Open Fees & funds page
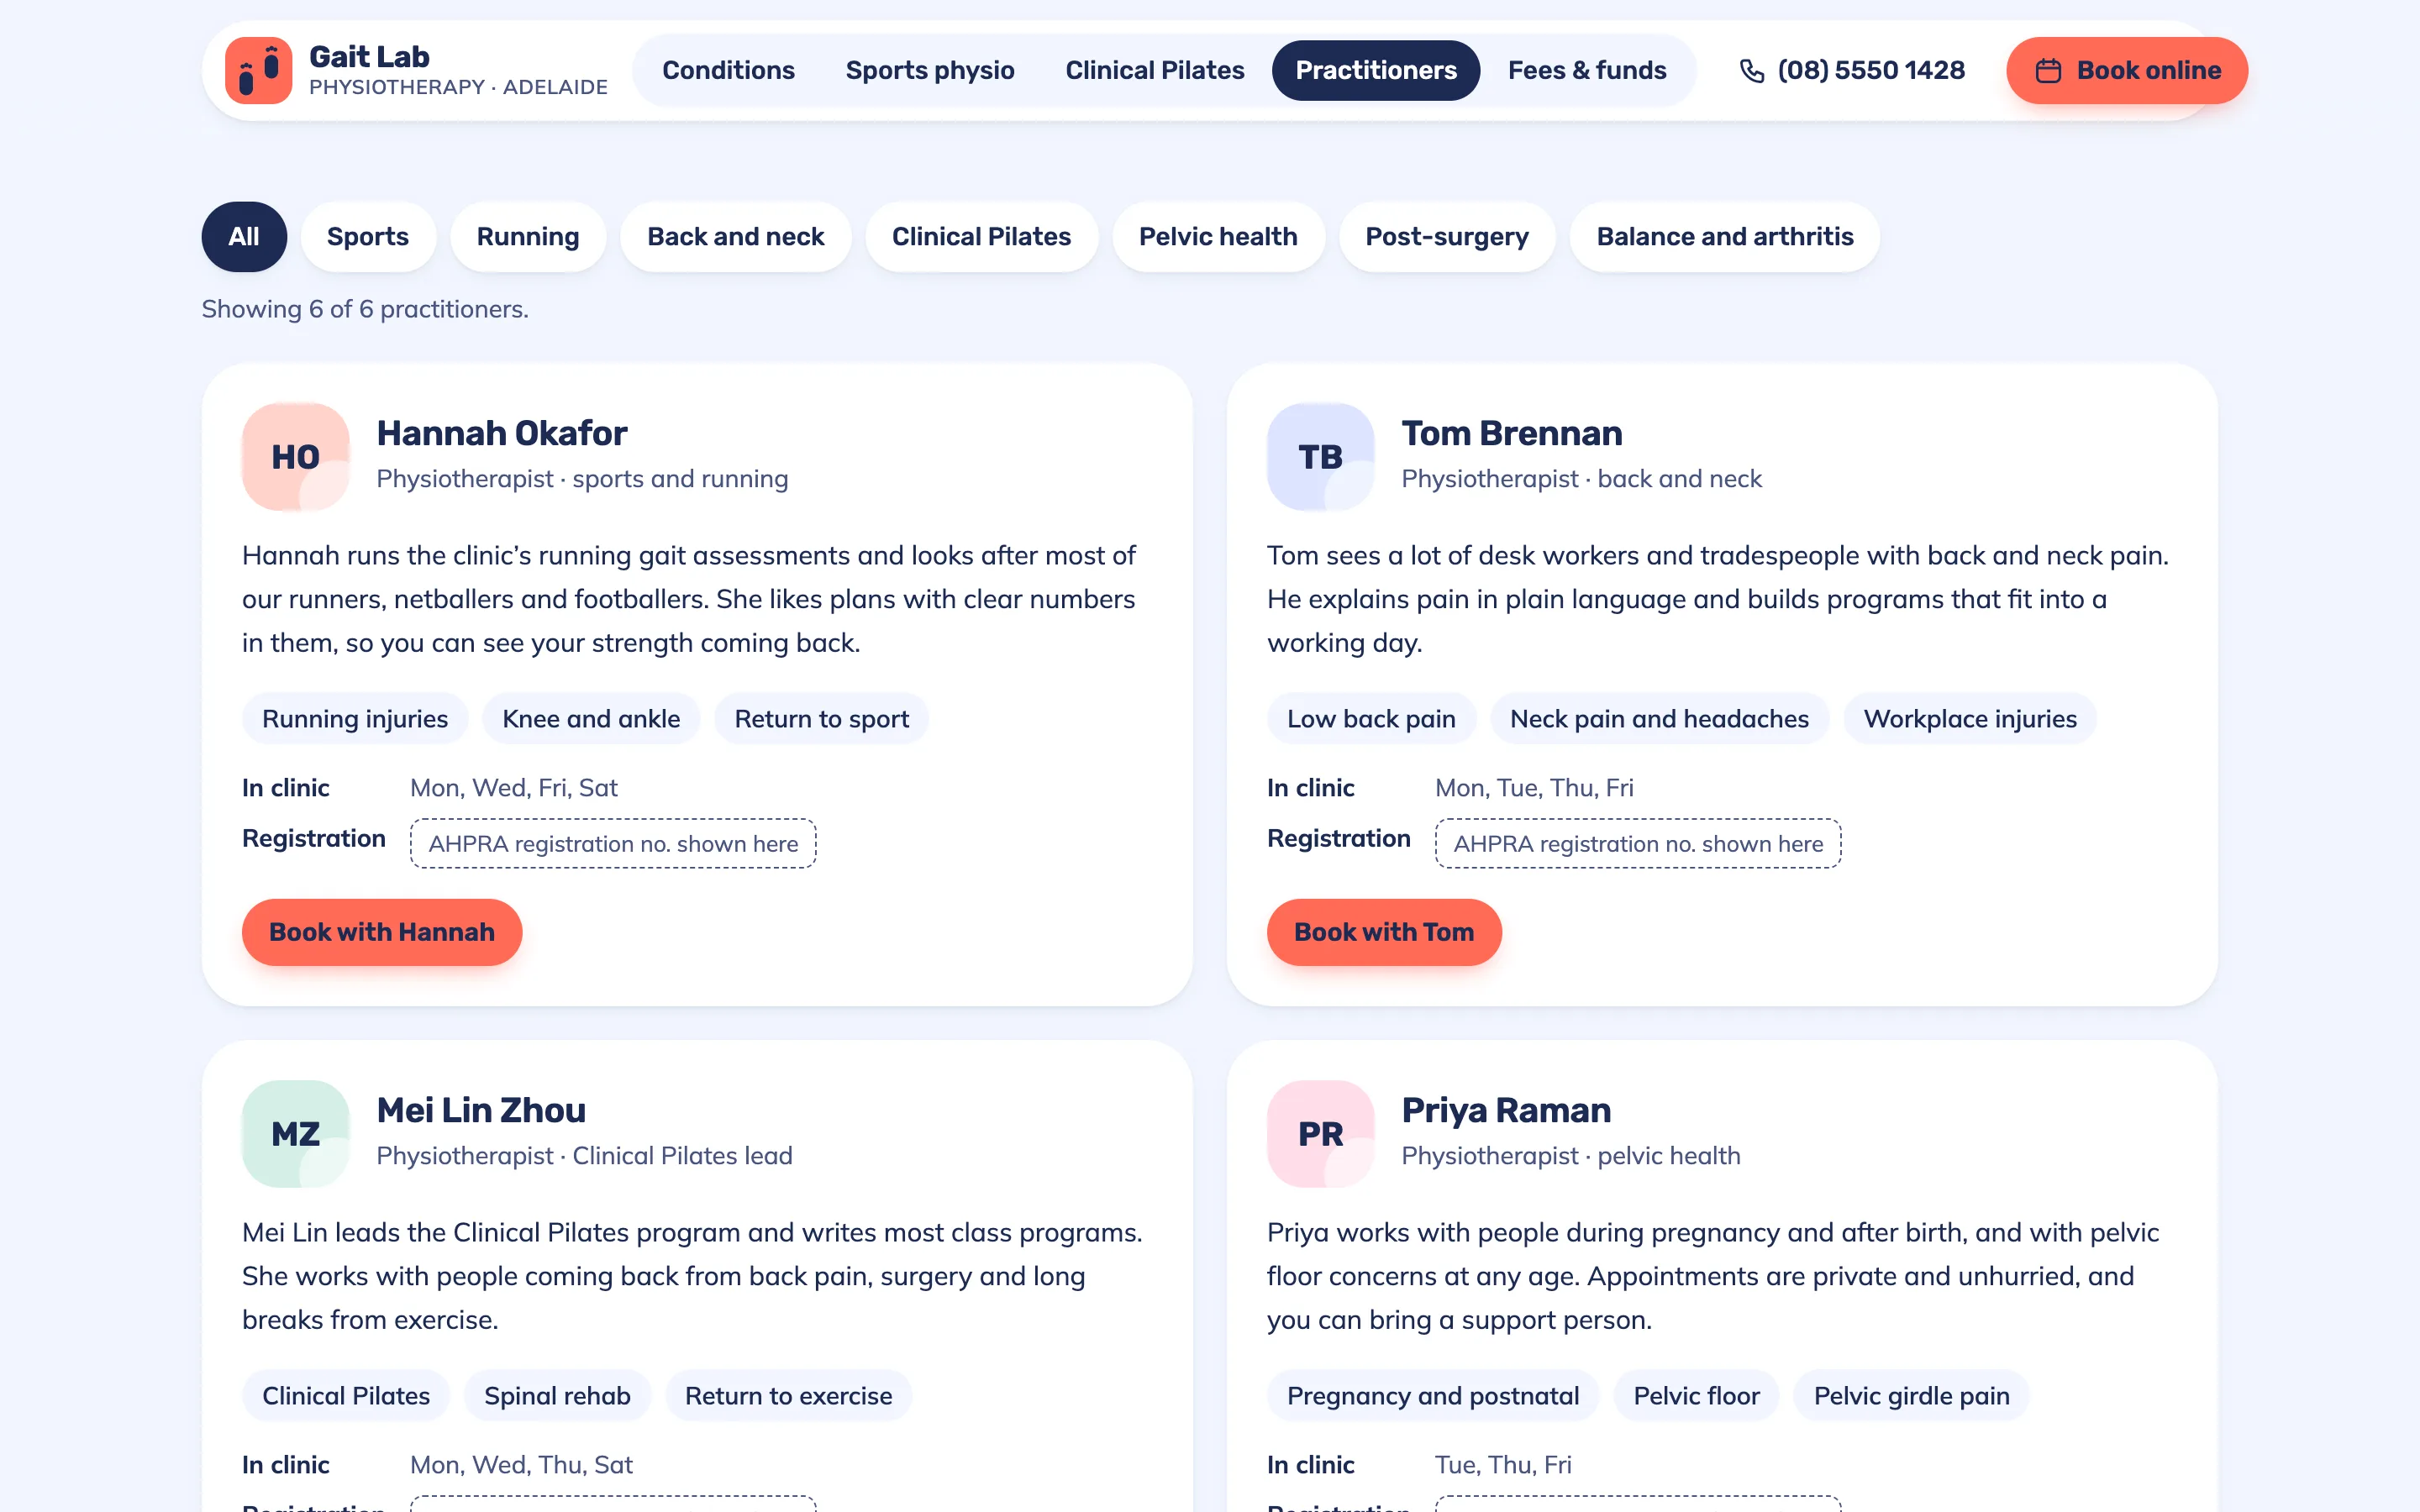Image resolution: width=2420 pixels, height=1512 pixels. click(1587, 71)
